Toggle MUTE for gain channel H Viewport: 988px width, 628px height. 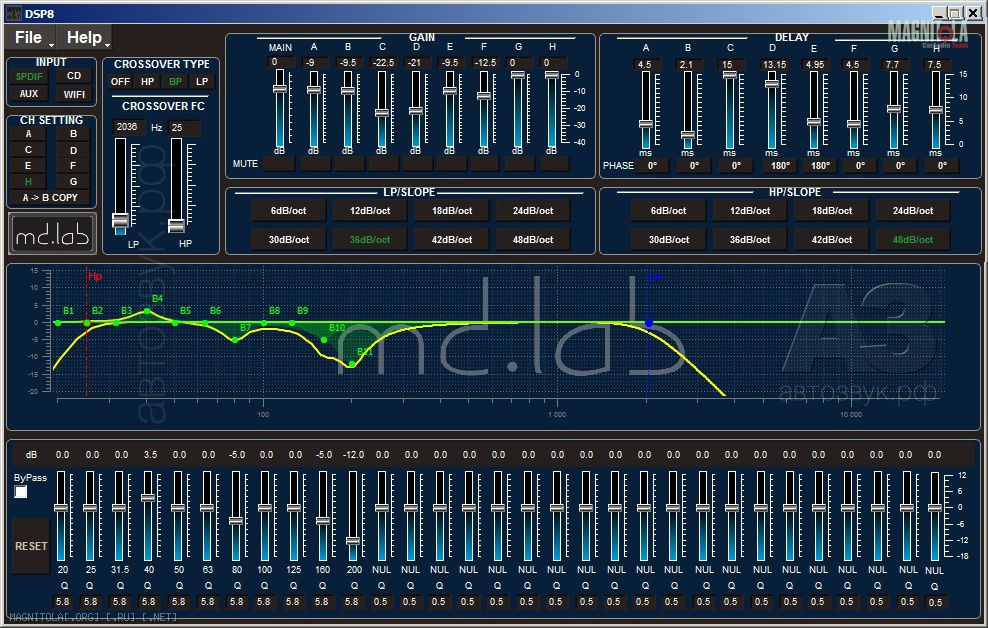tap(554, 164)
